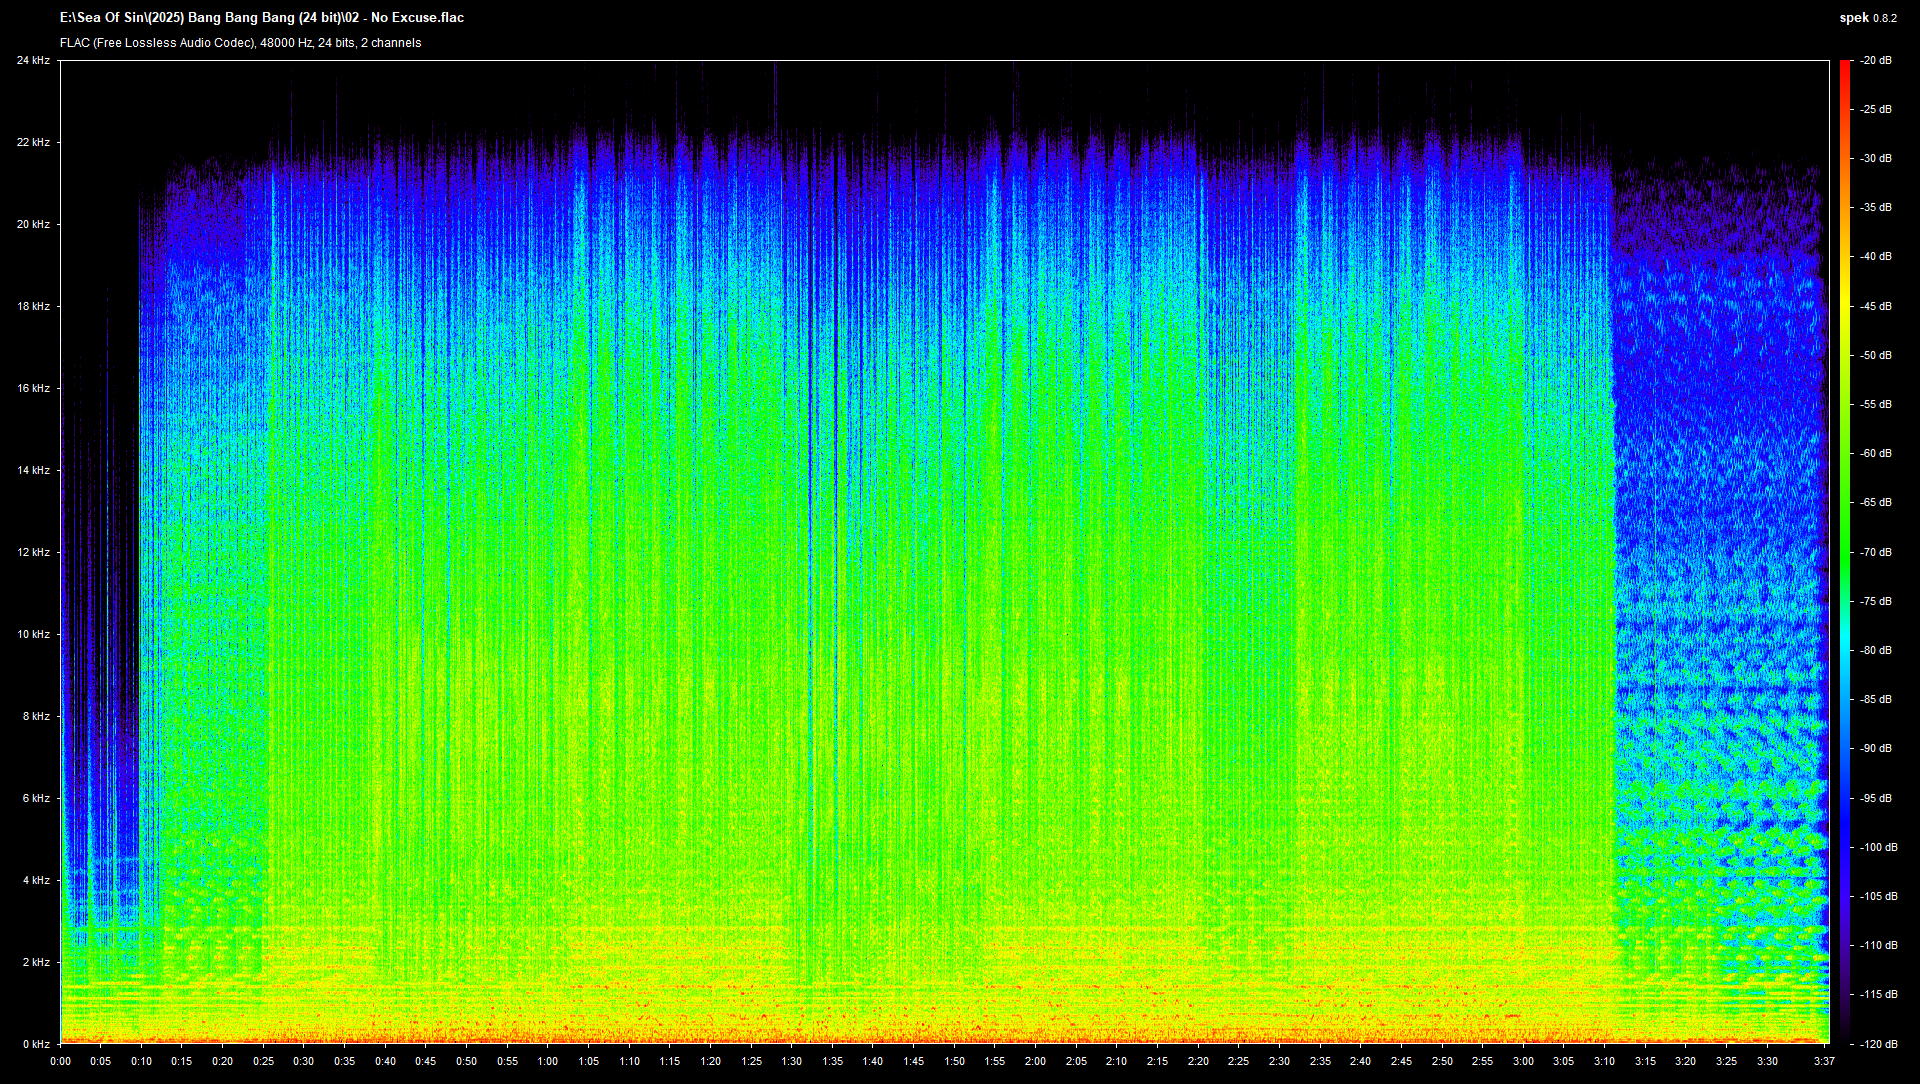
Task: Click the 2:00 time axis marker
Action: pyautogui.click(x=1035, y=1061)
